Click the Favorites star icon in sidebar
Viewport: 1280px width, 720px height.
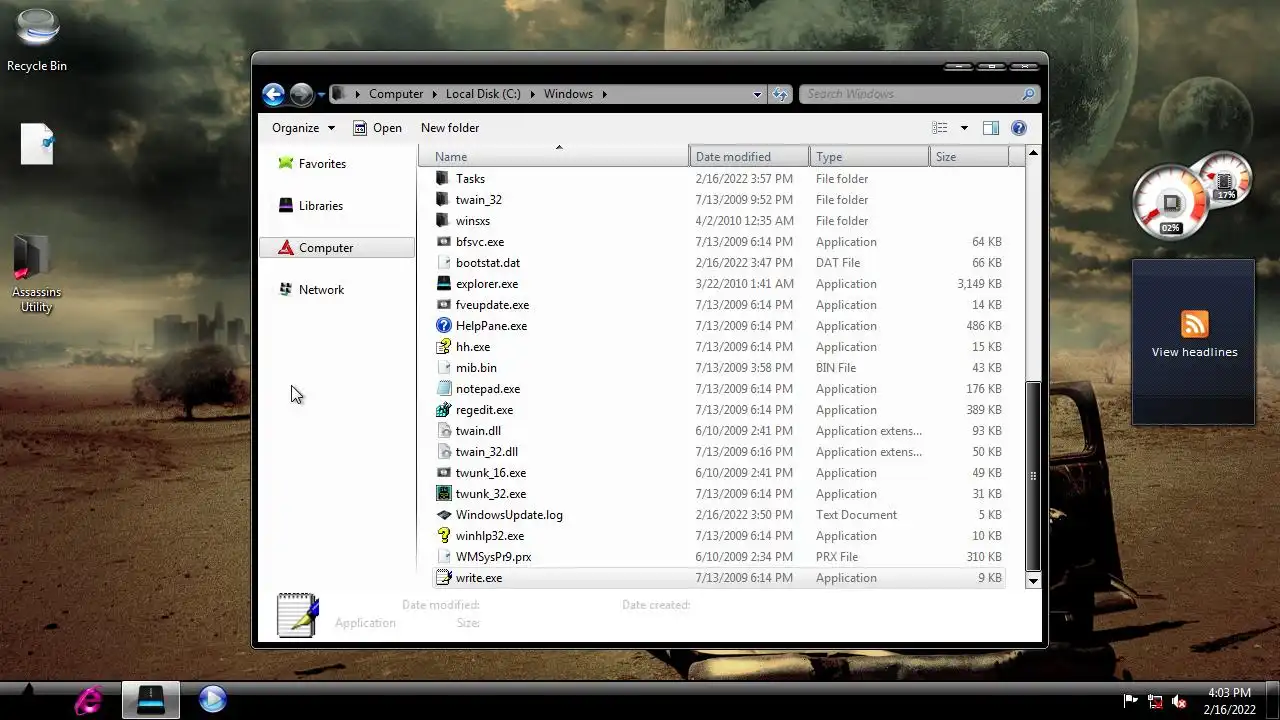pos(286,164)
